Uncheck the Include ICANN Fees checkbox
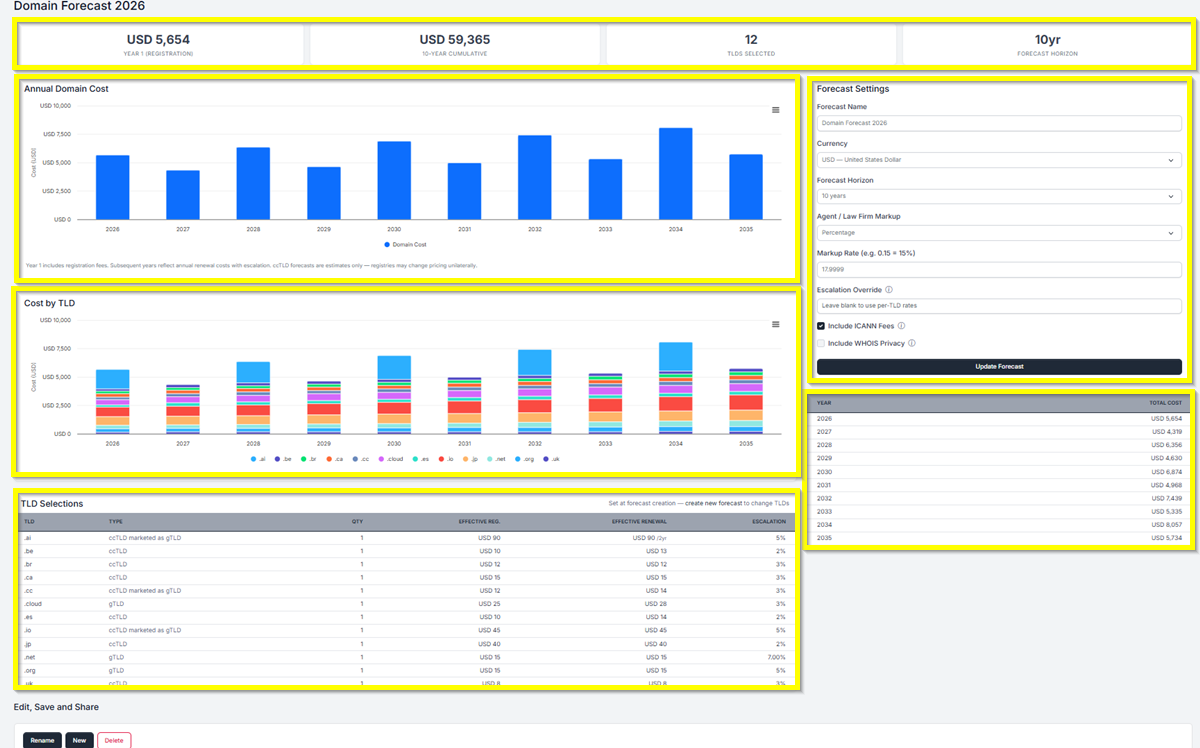 pos(821,325)
